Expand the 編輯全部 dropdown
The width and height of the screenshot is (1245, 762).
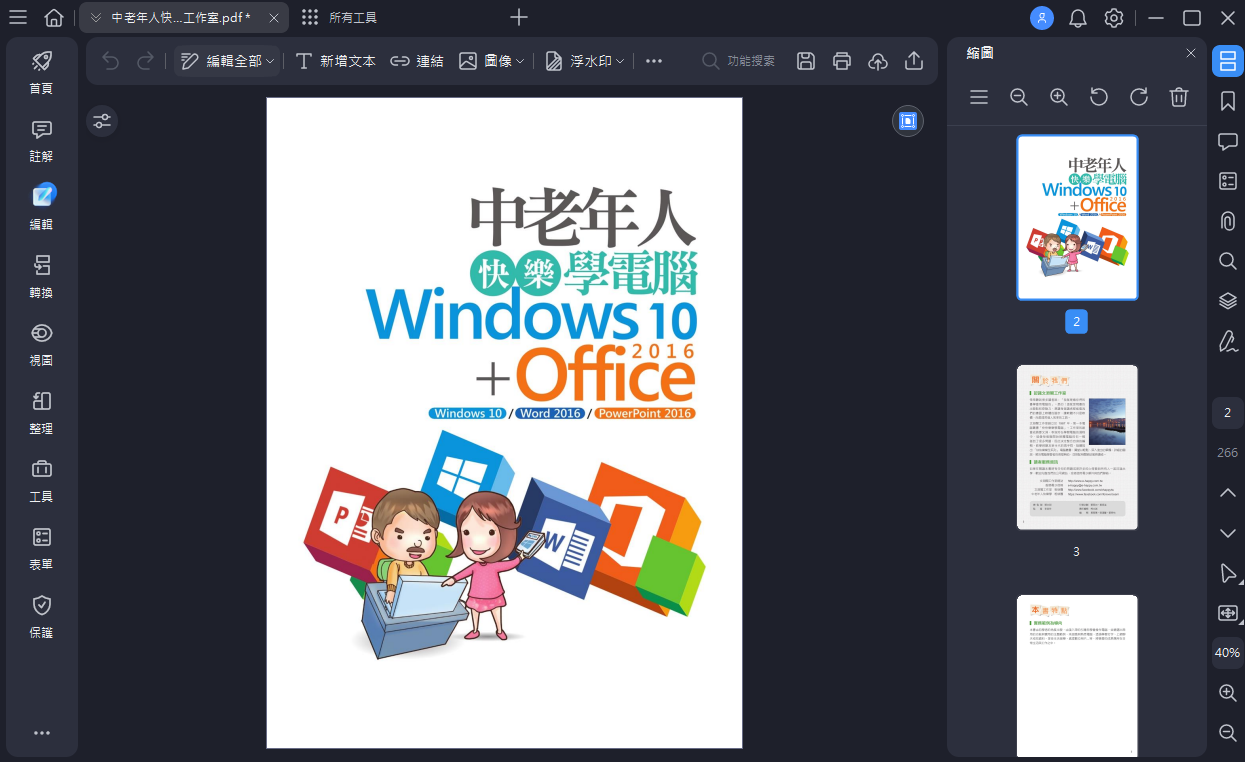[x=270, y=61]
